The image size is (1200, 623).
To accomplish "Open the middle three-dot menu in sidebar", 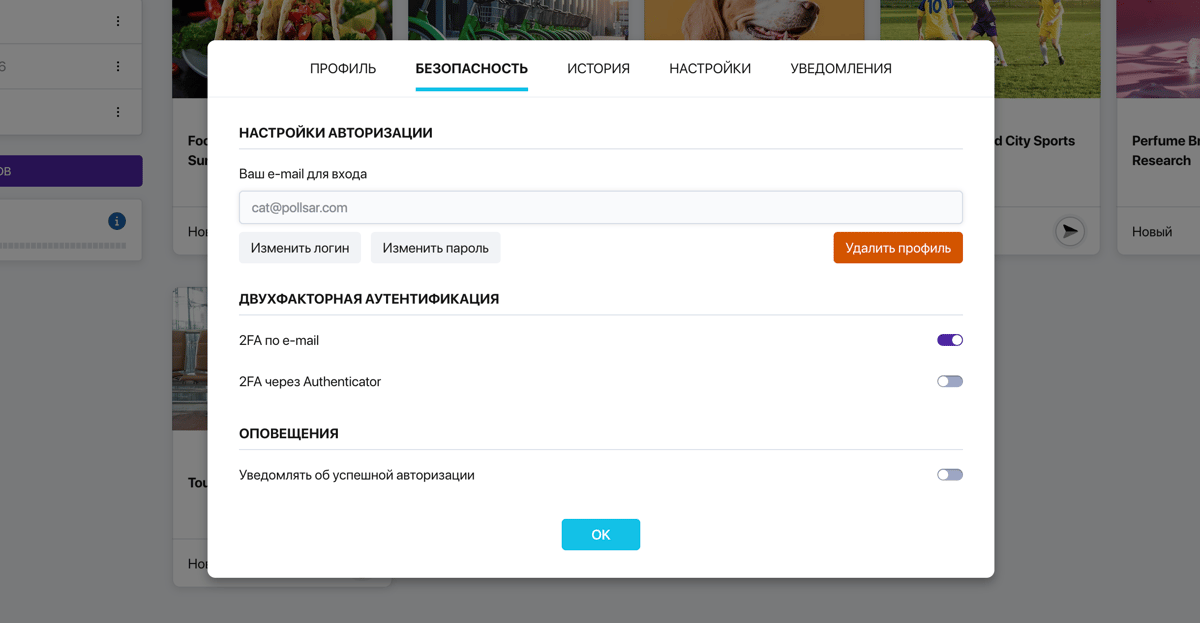I will (118, 67).
